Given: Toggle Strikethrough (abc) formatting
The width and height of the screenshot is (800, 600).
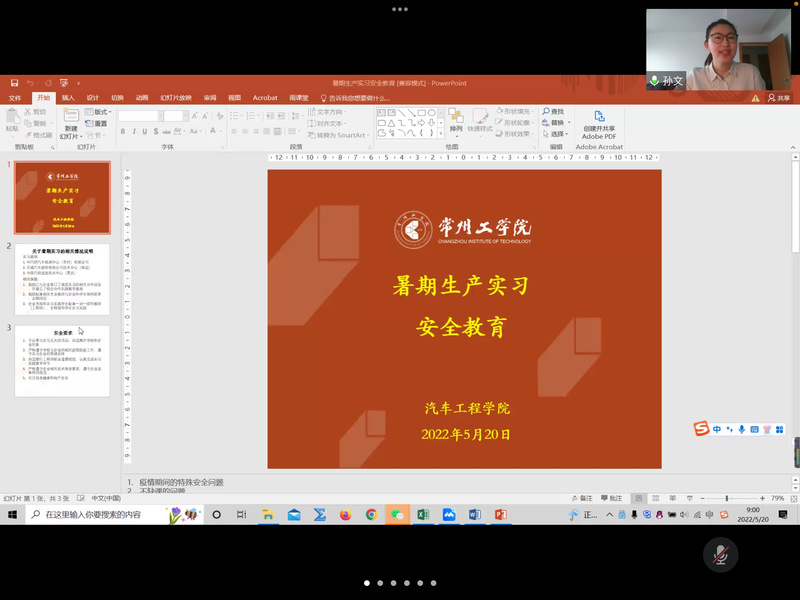Looking at the screenshot, I should 166,132.
